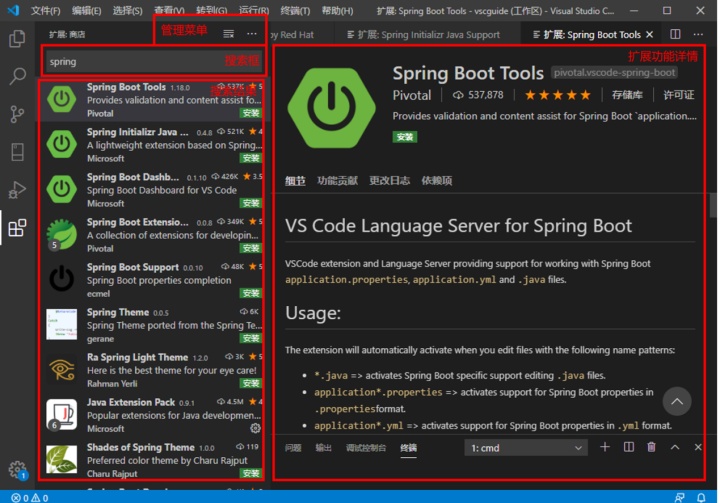Install Spring Boot Dashboard extension

pos(251,203)
